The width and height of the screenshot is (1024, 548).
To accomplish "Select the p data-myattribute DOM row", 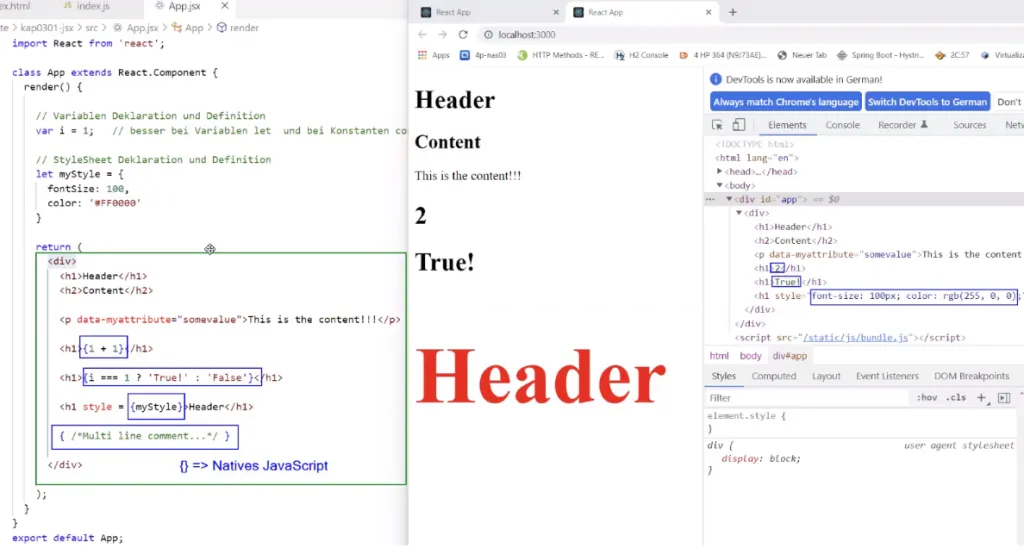I will [888, 254].
